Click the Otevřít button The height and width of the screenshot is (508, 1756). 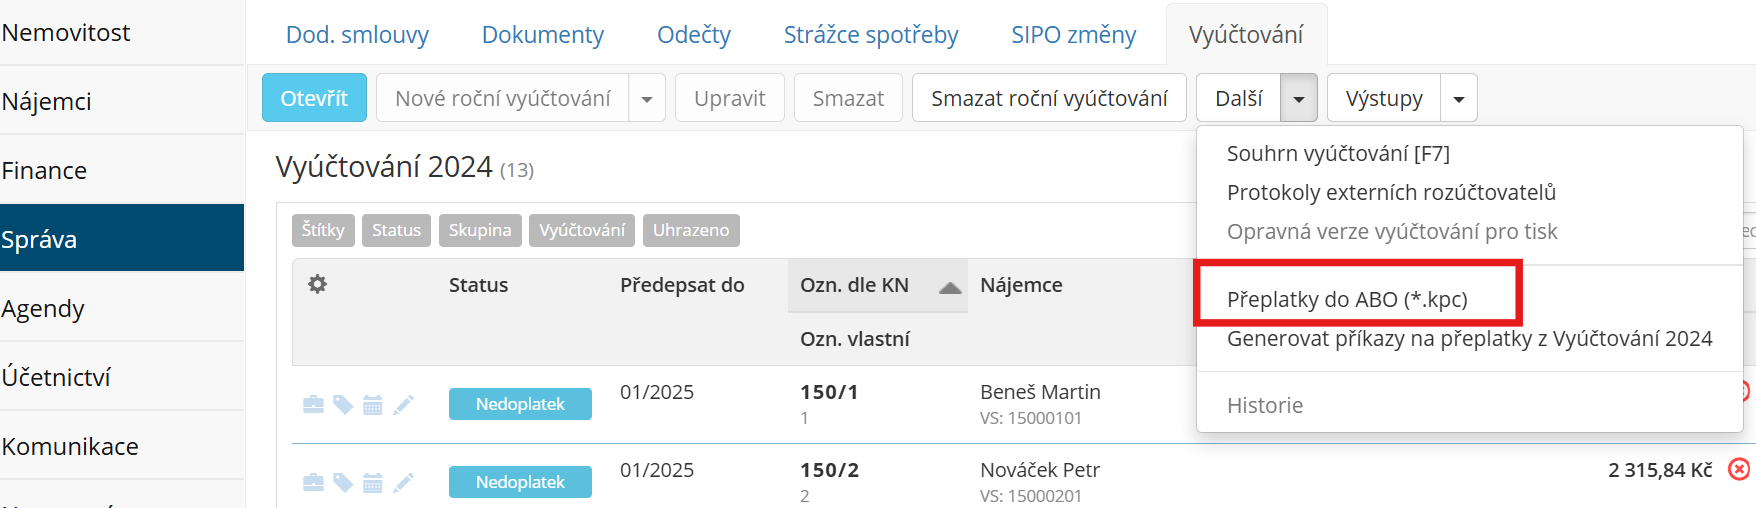tap(314, 98)
